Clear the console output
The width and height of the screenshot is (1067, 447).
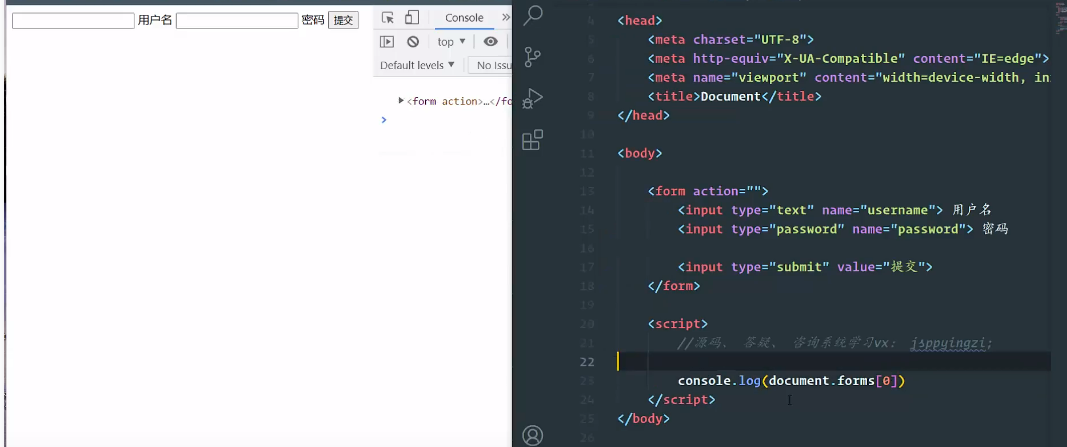tap(412, 42)
